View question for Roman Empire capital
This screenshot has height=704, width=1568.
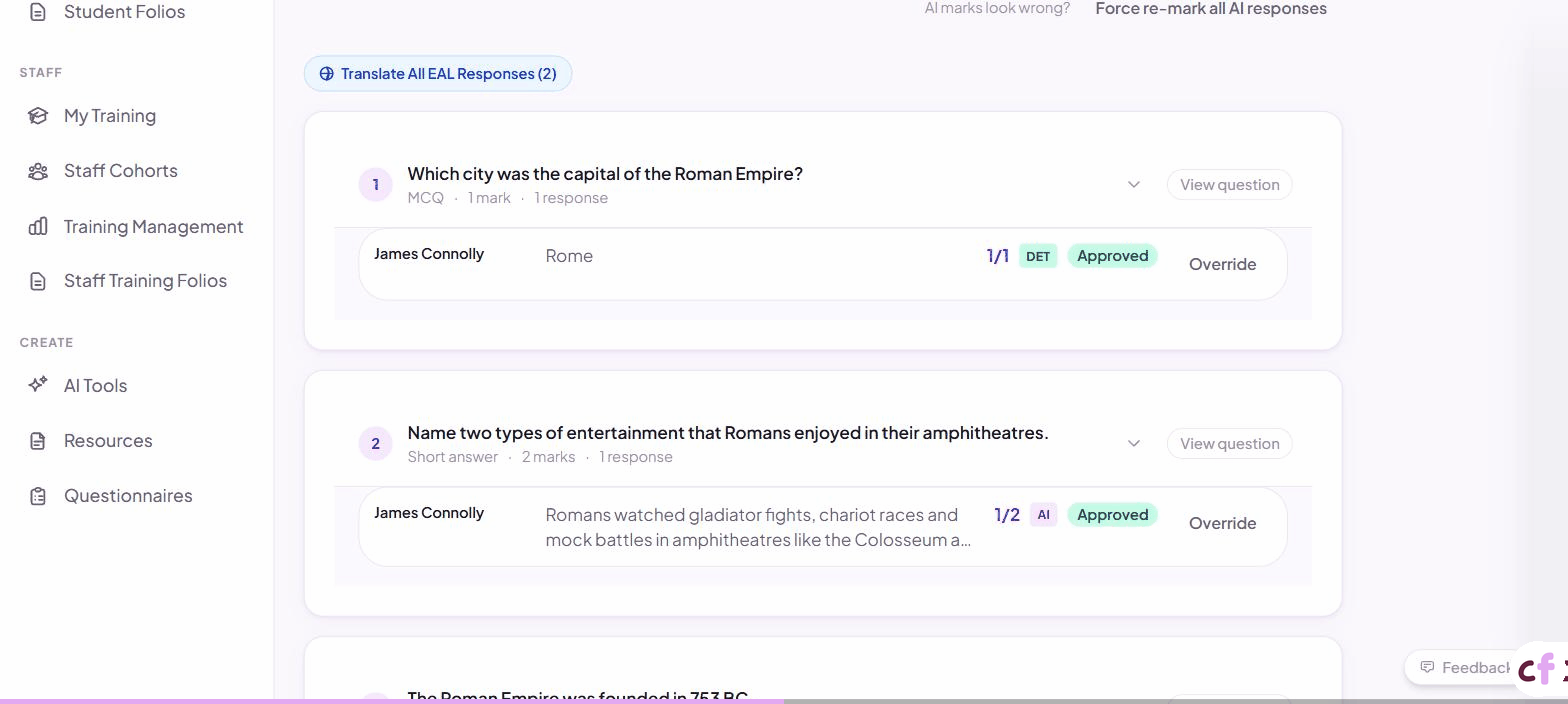[1229, 185]
